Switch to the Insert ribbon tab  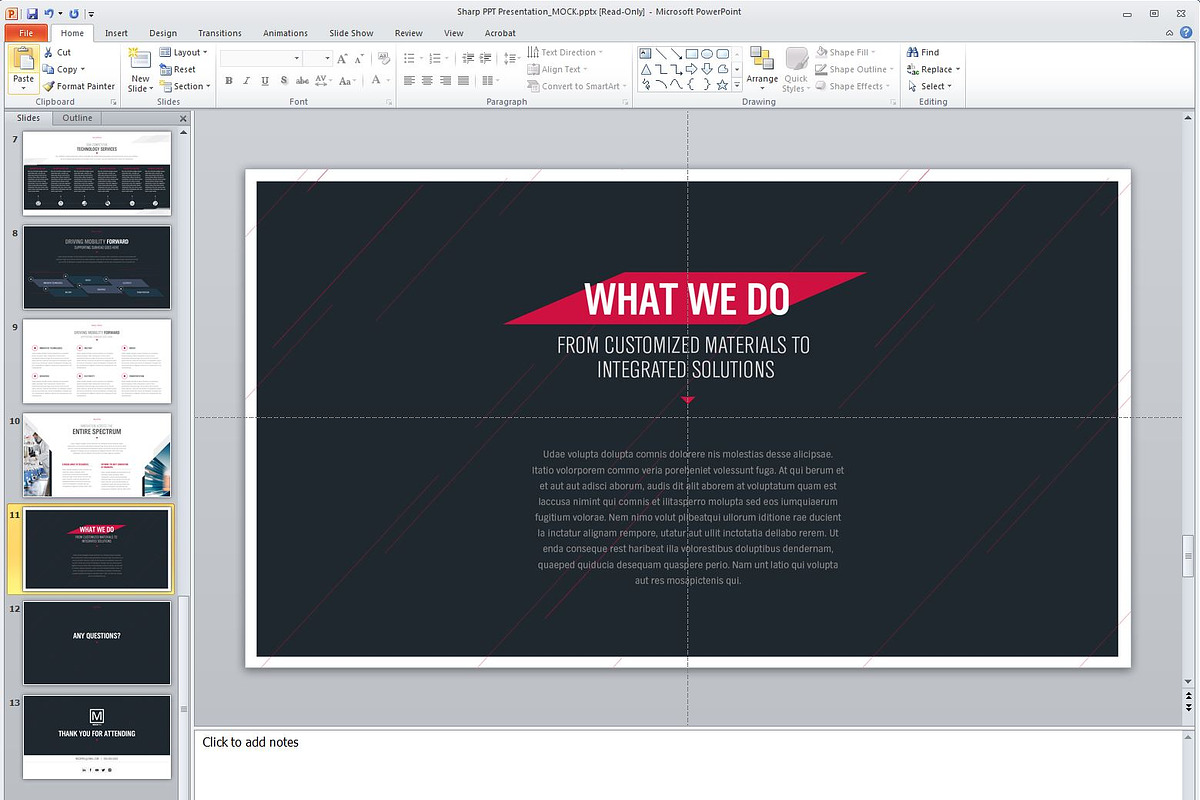pyautogui.click(x=116, y=33)
